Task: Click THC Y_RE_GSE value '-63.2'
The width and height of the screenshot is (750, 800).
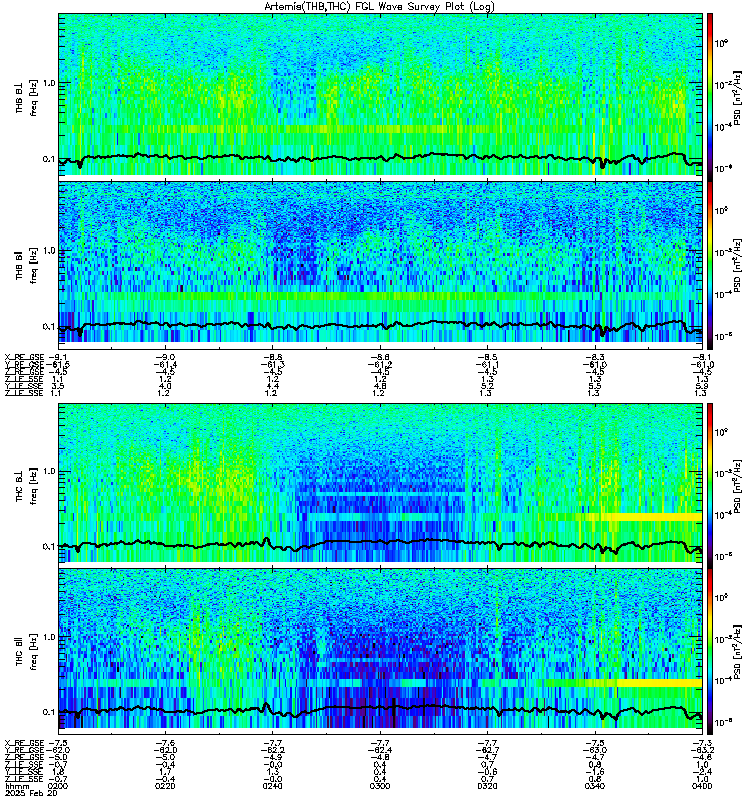Action: (702, 750)
